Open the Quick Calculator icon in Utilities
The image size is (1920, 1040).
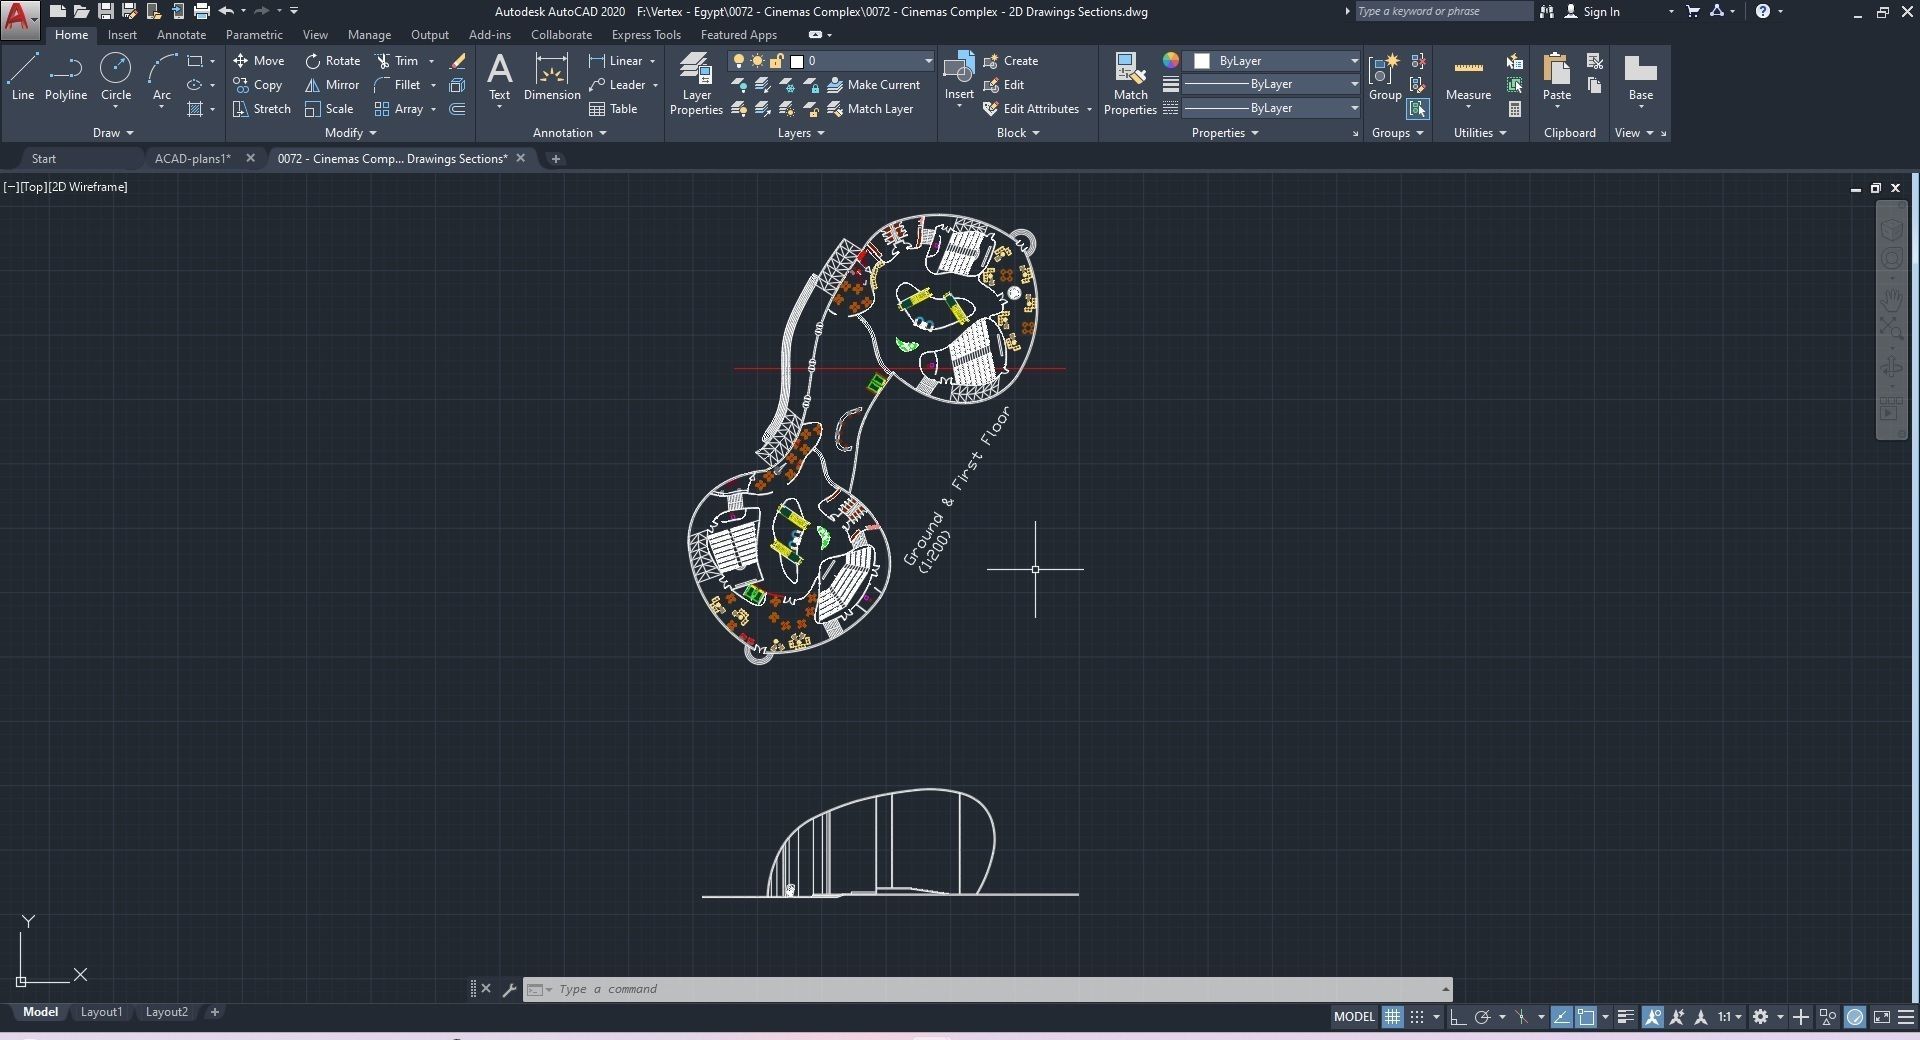(1515, 109)
